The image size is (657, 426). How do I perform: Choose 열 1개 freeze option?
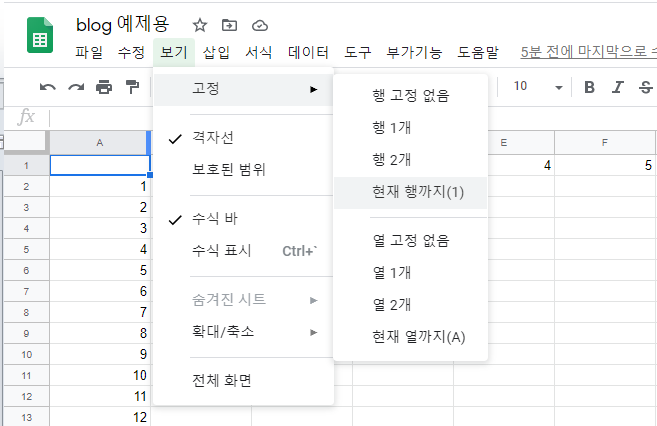pyautogui.click(x=411, y=273)
